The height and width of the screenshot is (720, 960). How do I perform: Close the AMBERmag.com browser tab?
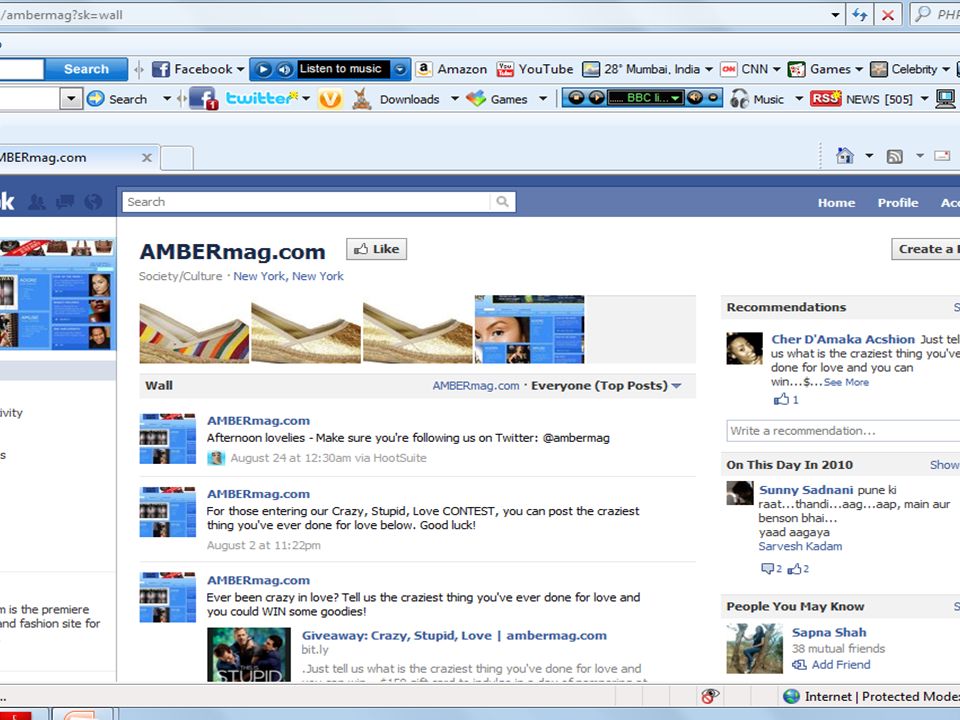[147, 157]
